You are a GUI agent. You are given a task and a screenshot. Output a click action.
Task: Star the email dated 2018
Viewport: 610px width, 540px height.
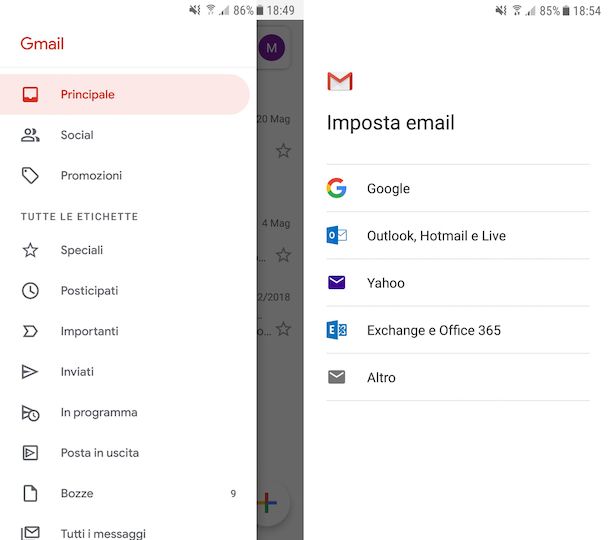[x=283, y=329]
